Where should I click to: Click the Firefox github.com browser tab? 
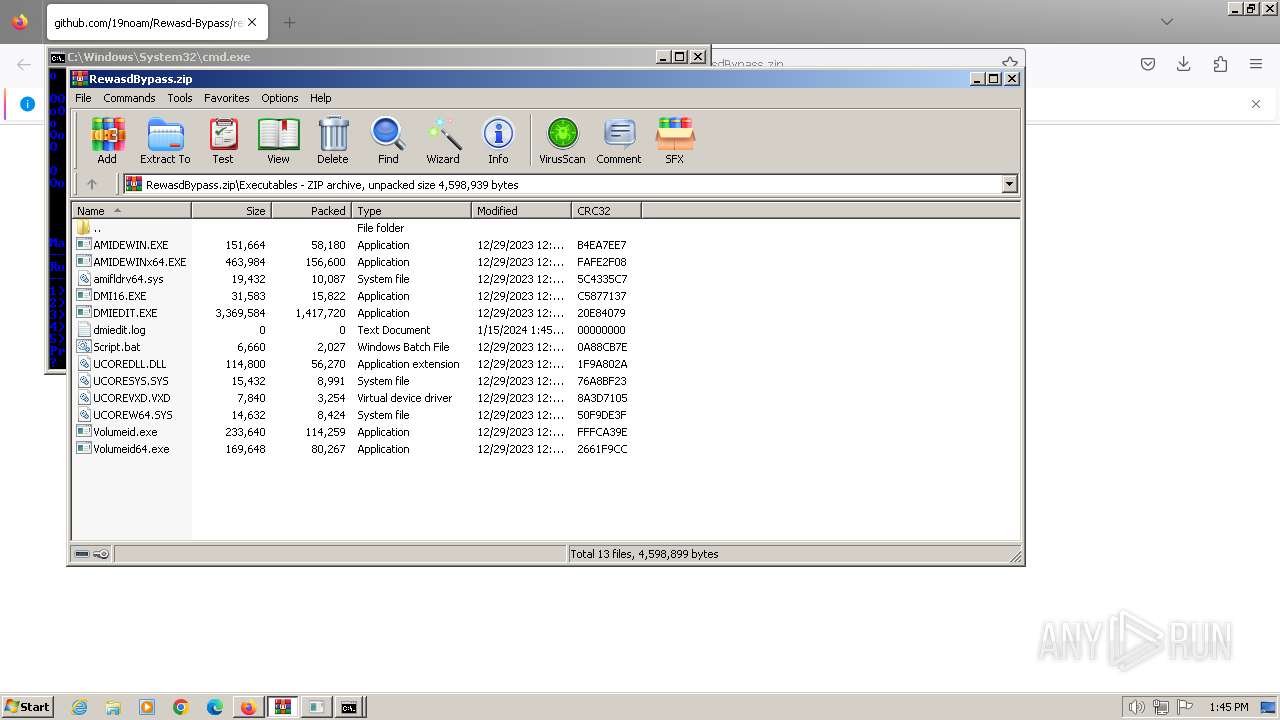(157, 22)
